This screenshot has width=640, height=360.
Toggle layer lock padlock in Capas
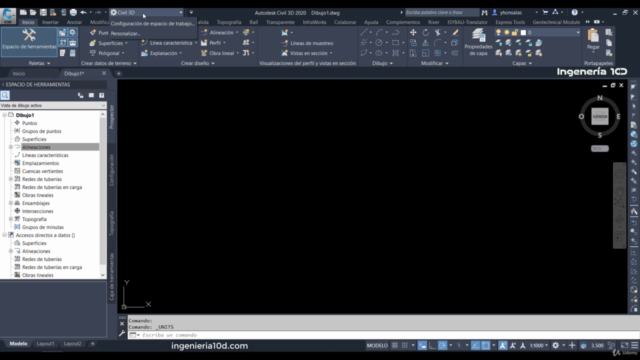[x=515, y=32]
